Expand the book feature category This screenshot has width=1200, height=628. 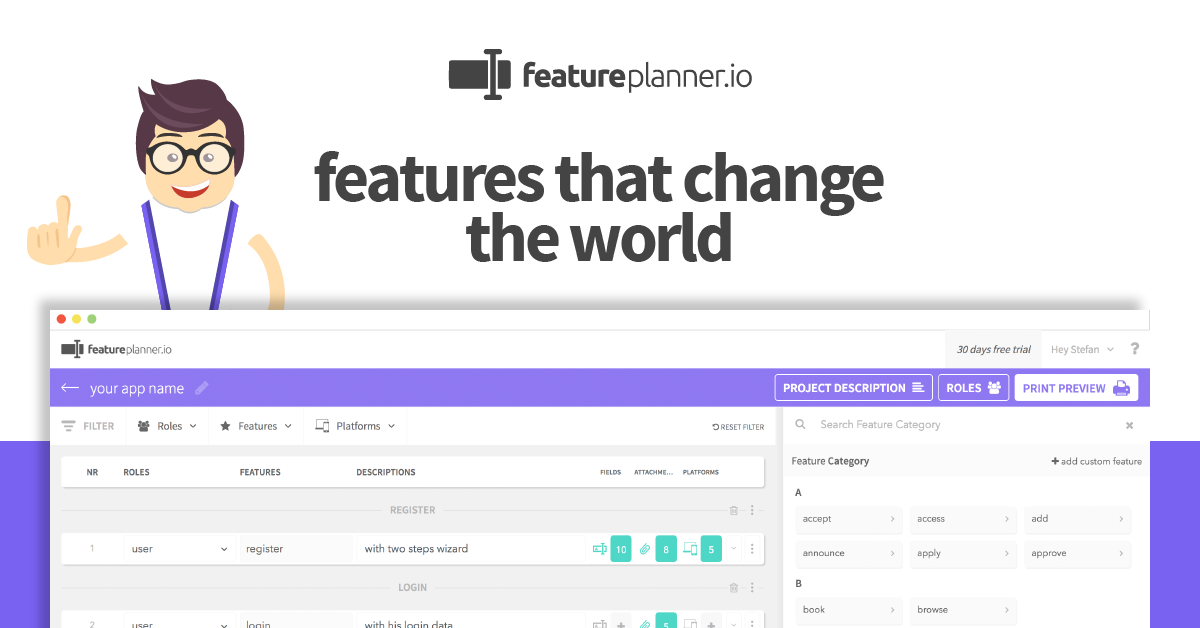849,610
